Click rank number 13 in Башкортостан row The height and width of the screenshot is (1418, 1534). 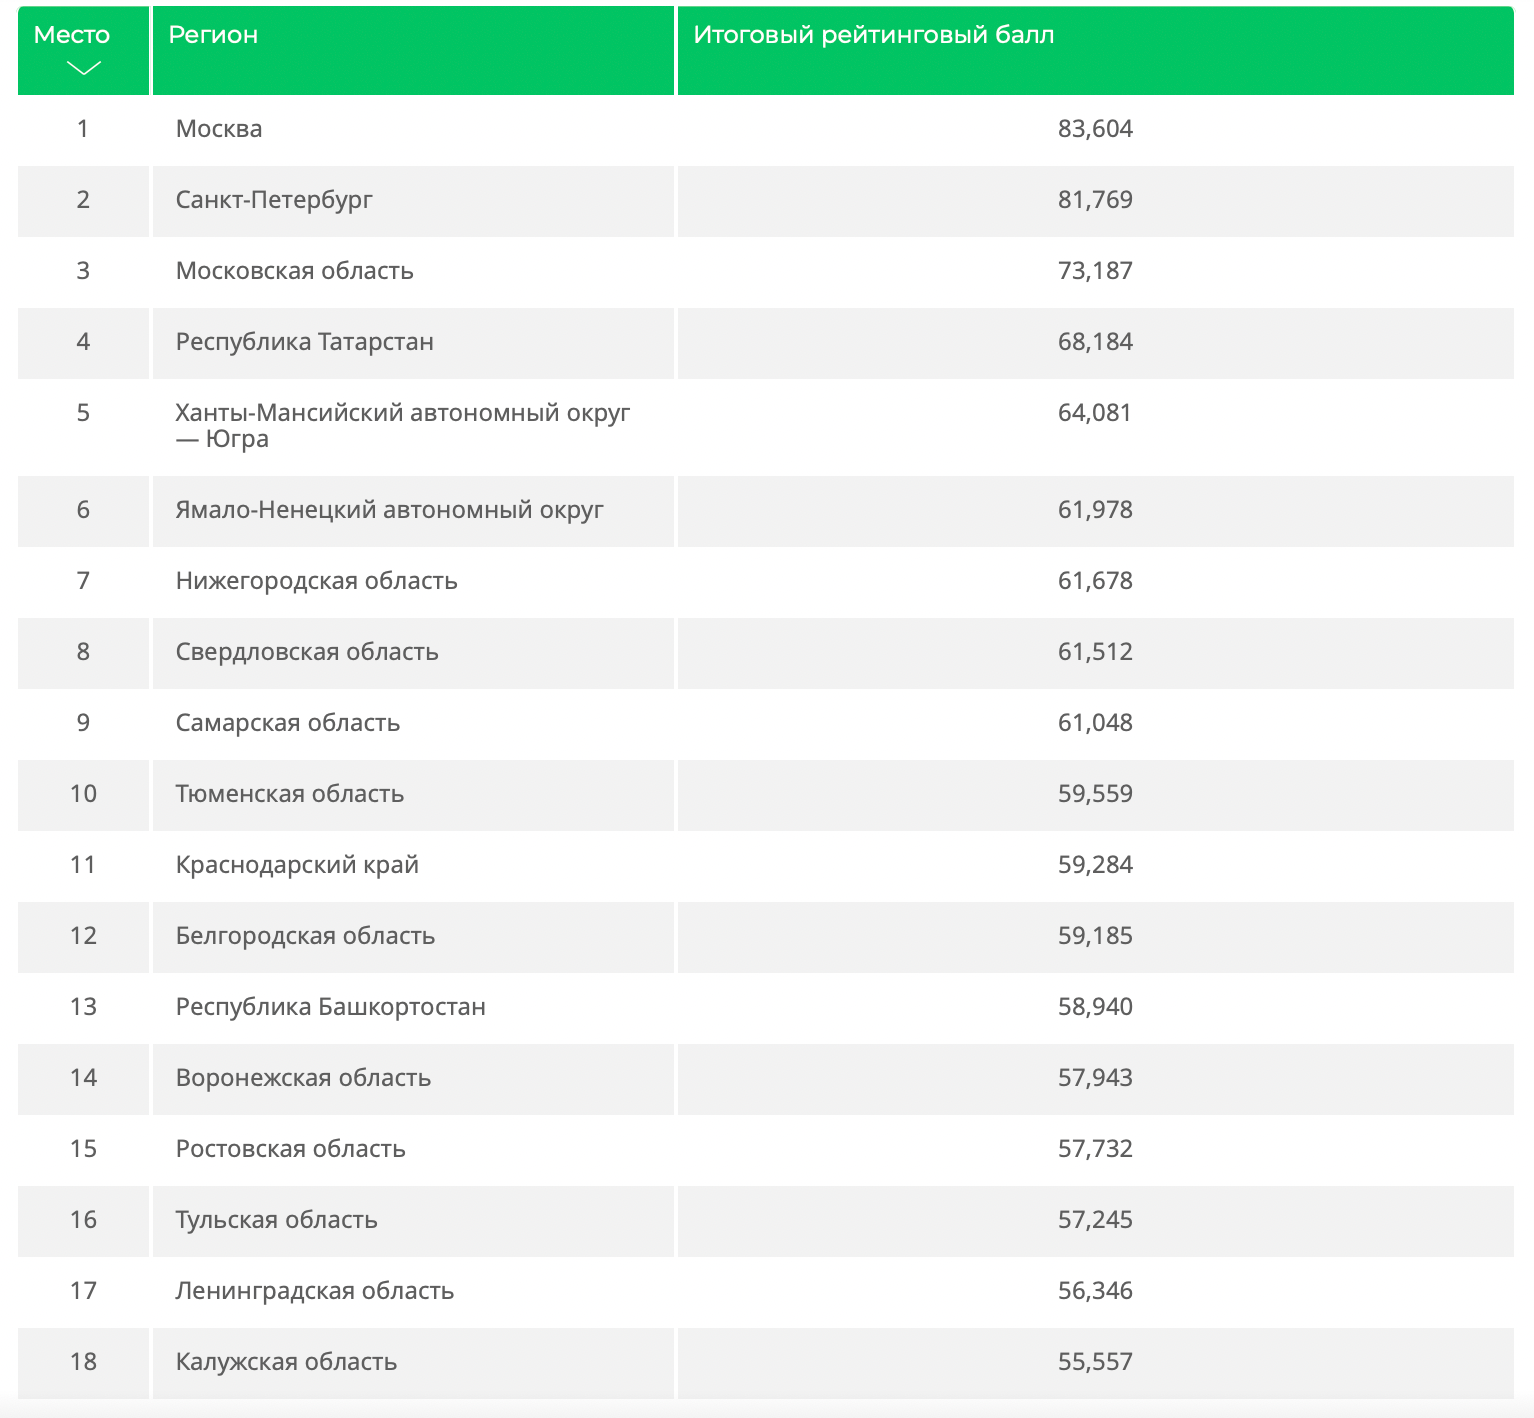[83, 1007]
